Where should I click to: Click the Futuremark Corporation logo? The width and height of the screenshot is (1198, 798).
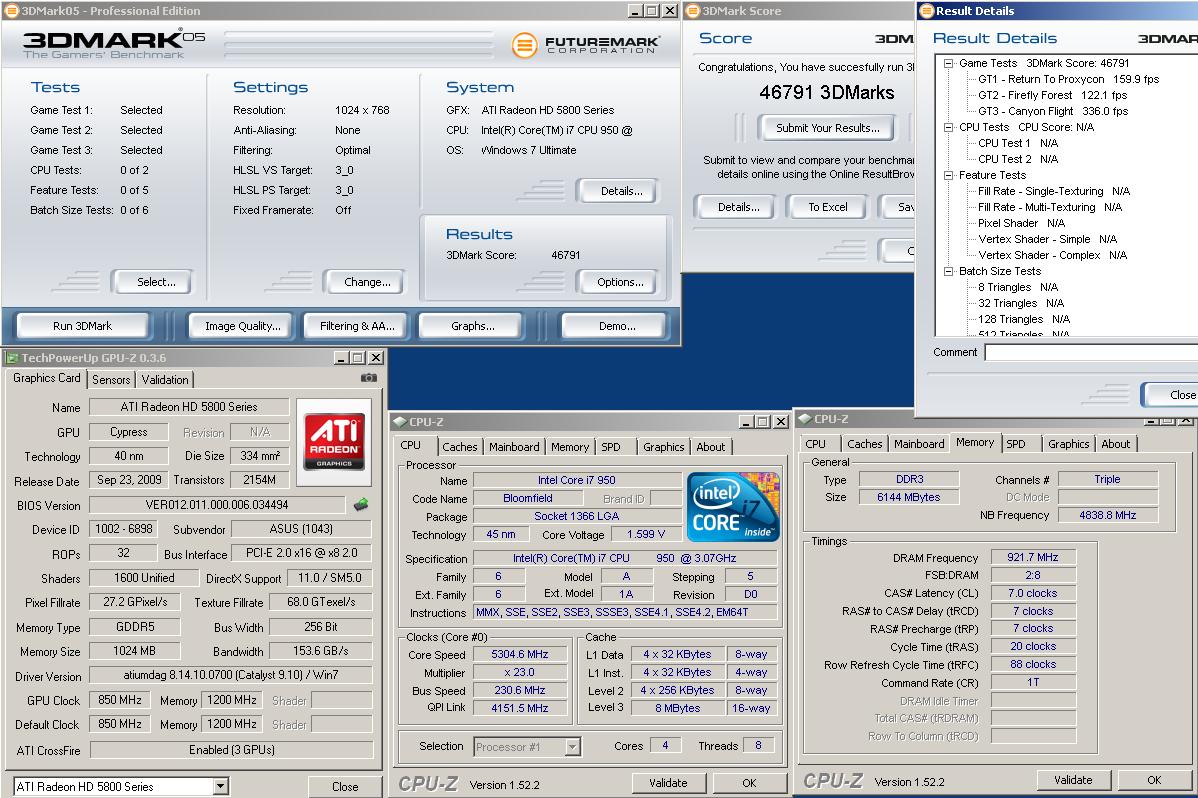[585, 44]
